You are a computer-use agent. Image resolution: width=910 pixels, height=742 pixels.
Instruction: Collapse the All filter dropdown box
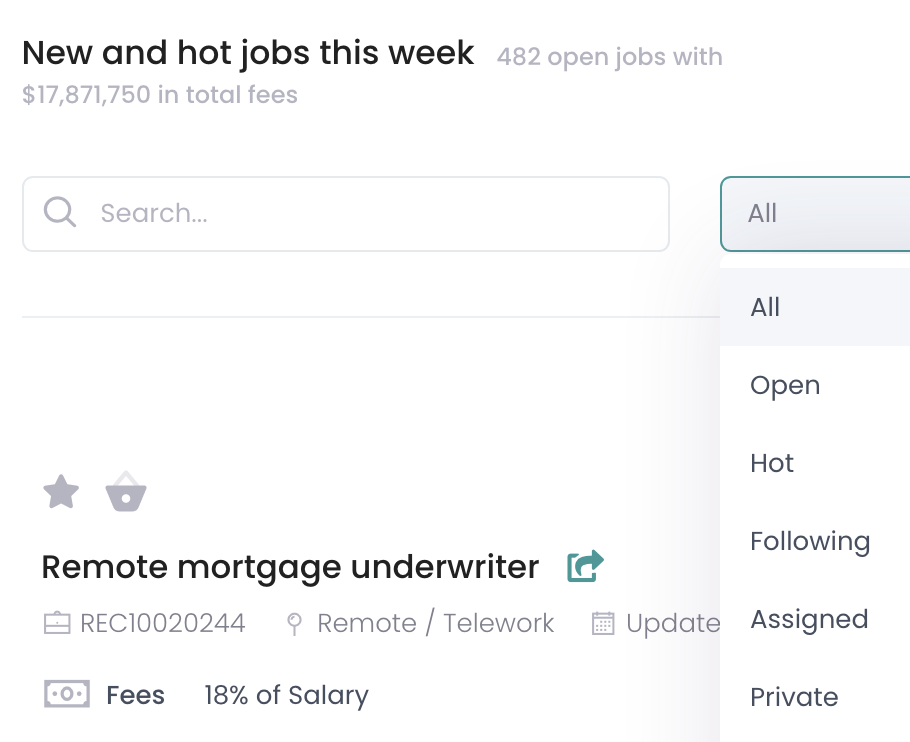click(815, 214)
